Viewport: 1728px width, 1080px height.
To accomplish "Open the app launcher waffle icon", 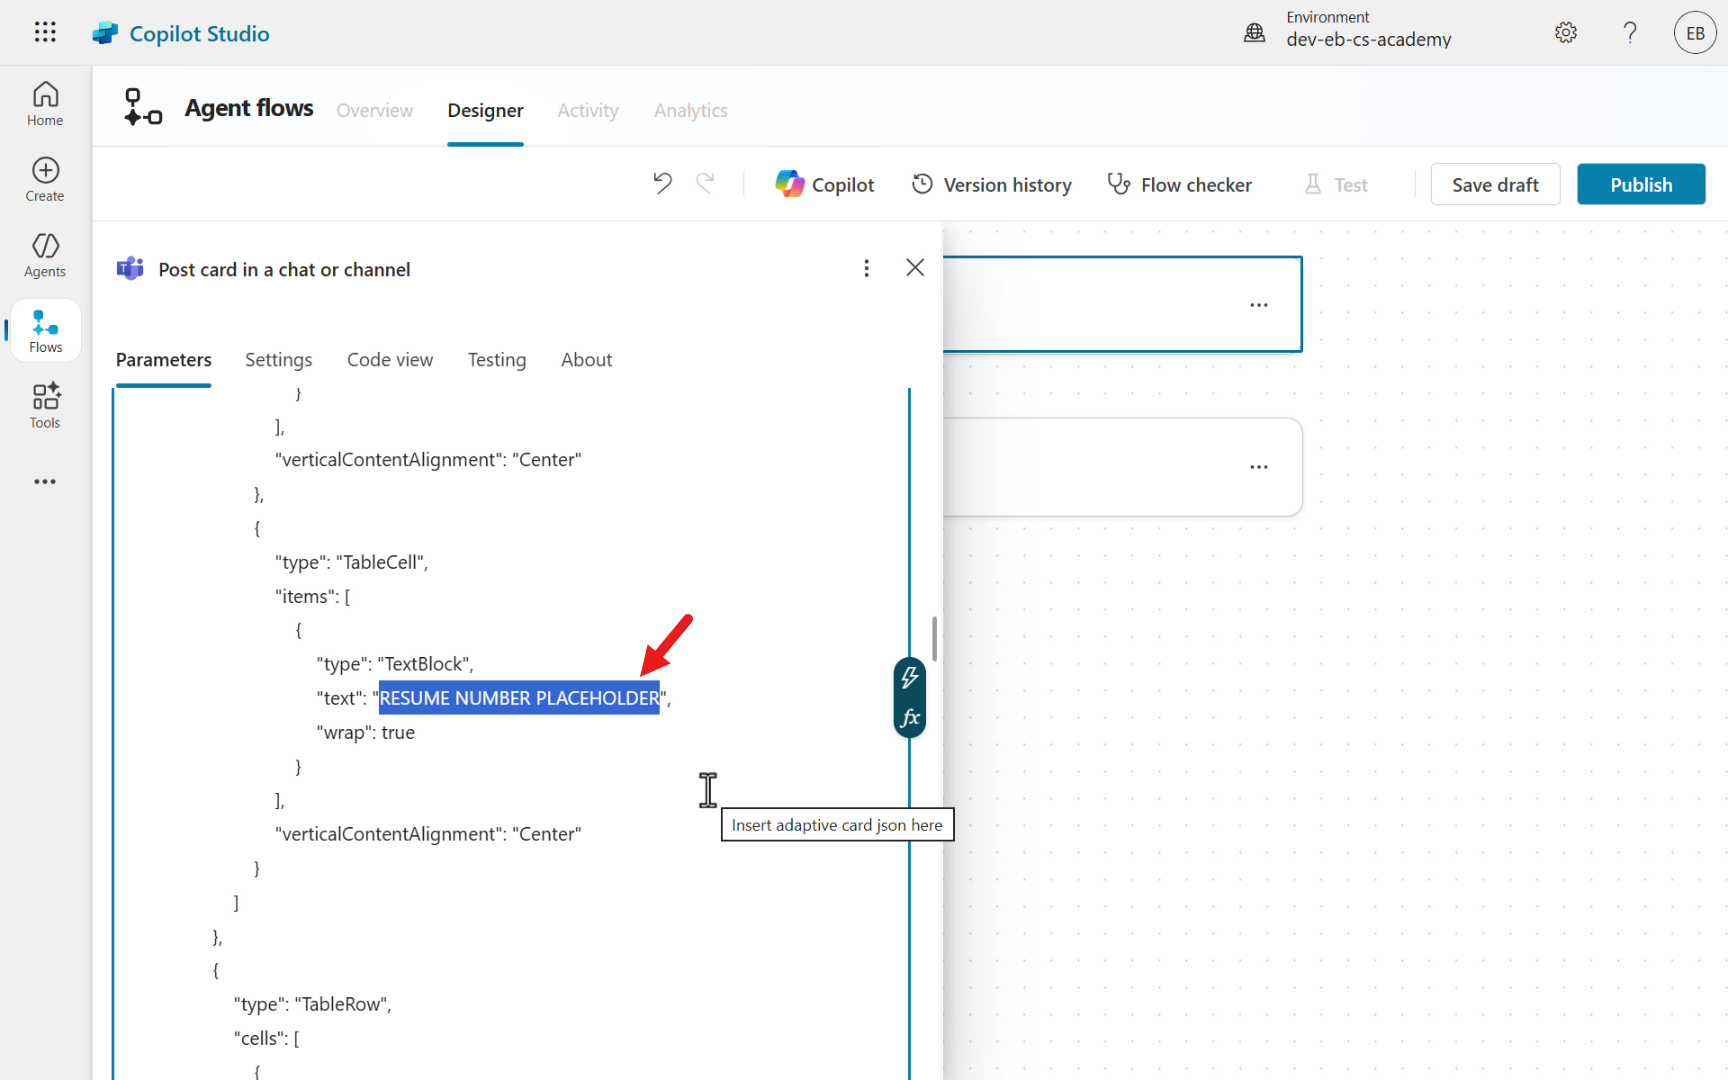I will pos(45,32).
